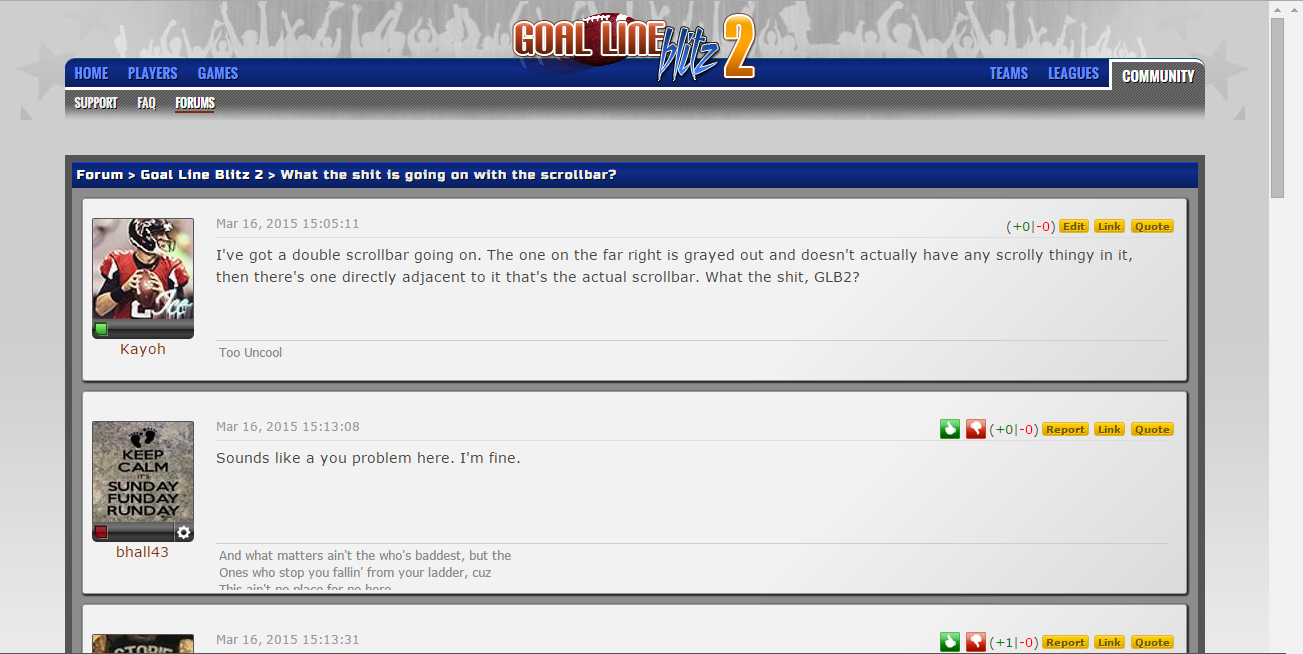Click Kayoh's green online status indicator

pyautogui.click(x=101, y=329)
